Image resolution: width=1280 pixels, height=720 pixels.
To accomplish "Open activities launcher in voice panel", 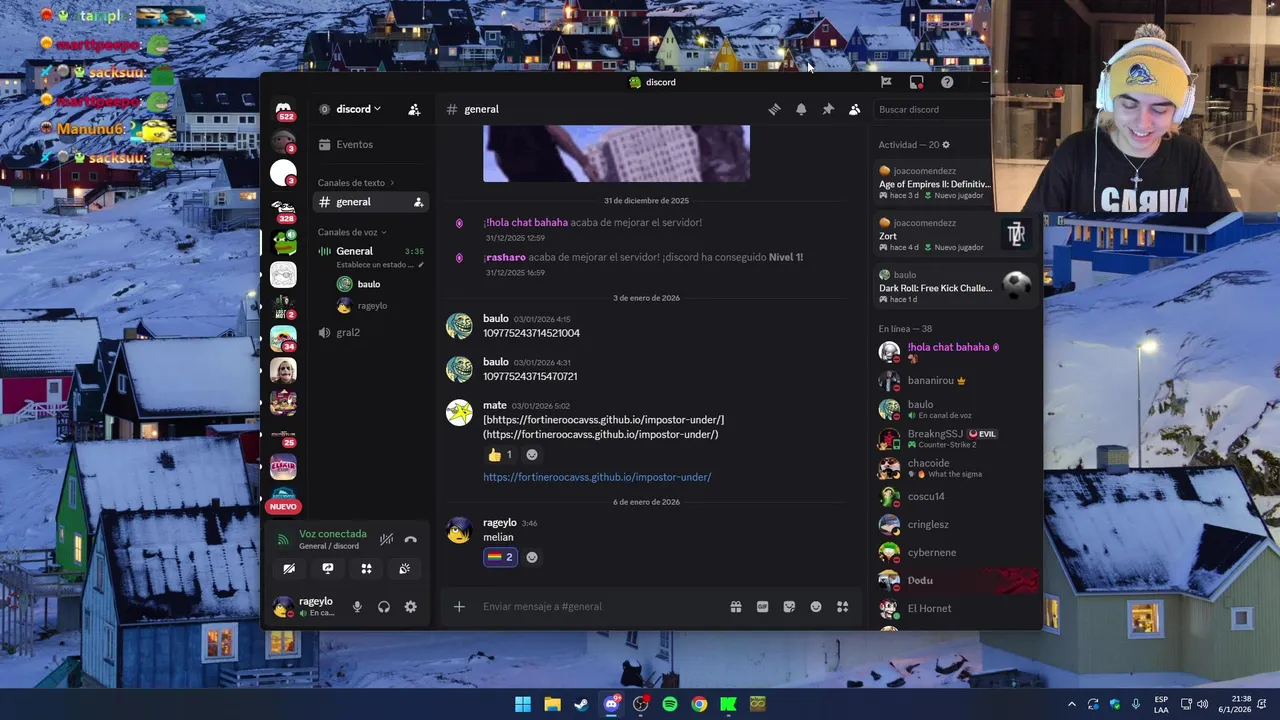I will pos(366,568).
